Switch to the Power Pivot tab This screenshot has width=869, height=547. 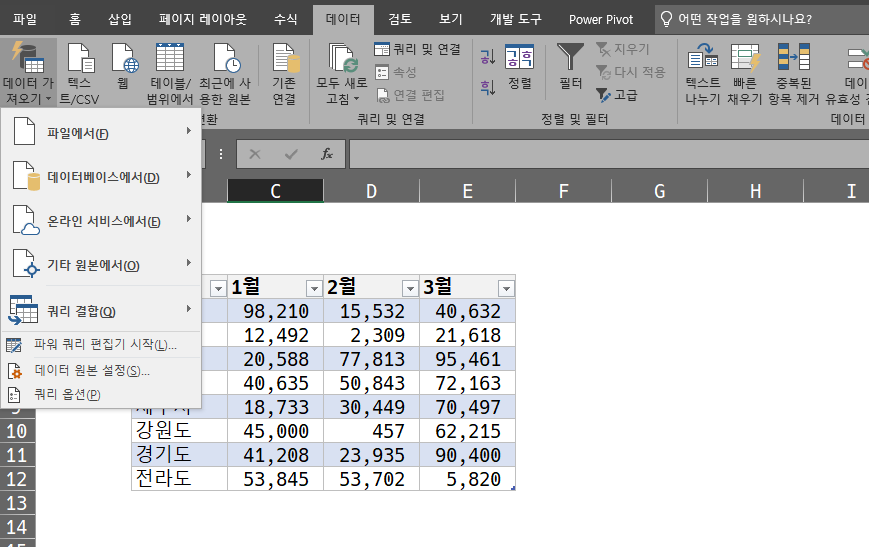601,19
